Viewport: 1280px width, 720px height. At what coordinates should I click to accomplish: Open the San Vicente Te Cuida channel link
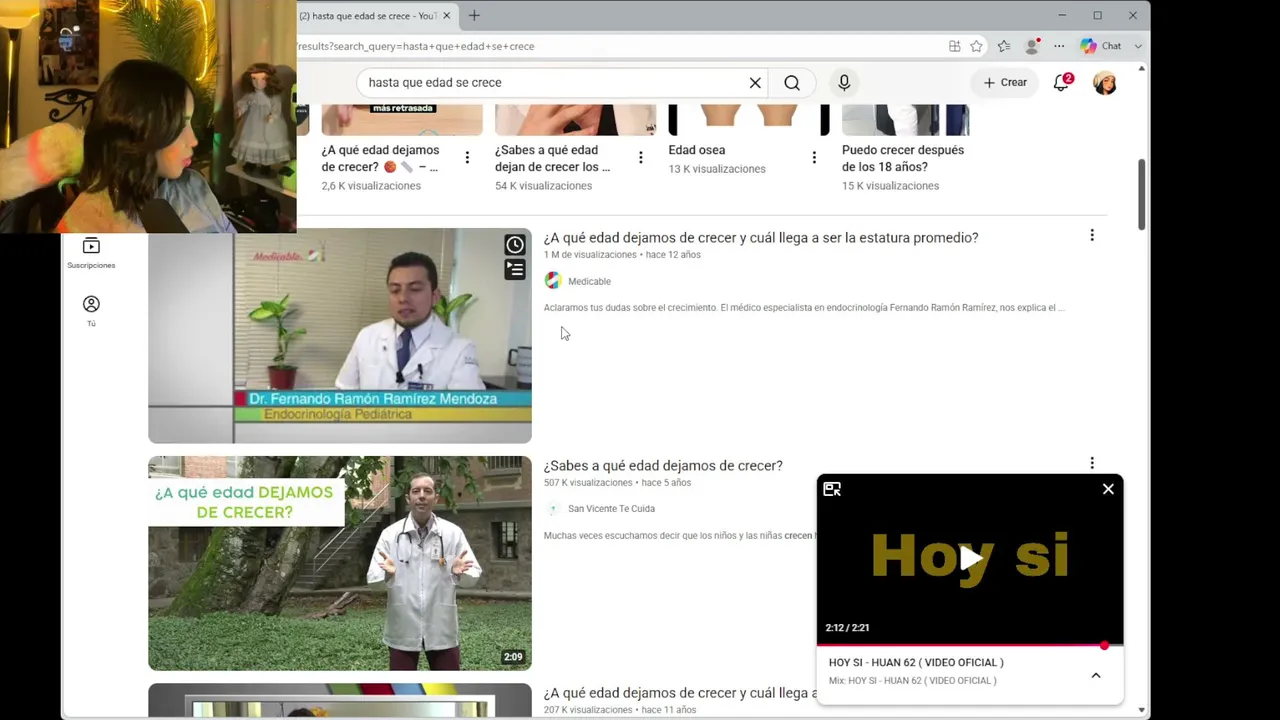tap(611, 509)
